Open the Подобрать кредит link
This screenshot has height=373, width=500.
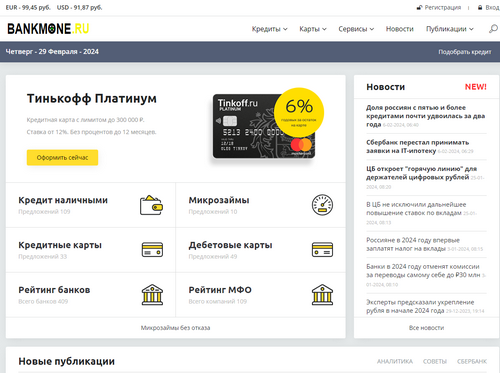coord(465,52)
